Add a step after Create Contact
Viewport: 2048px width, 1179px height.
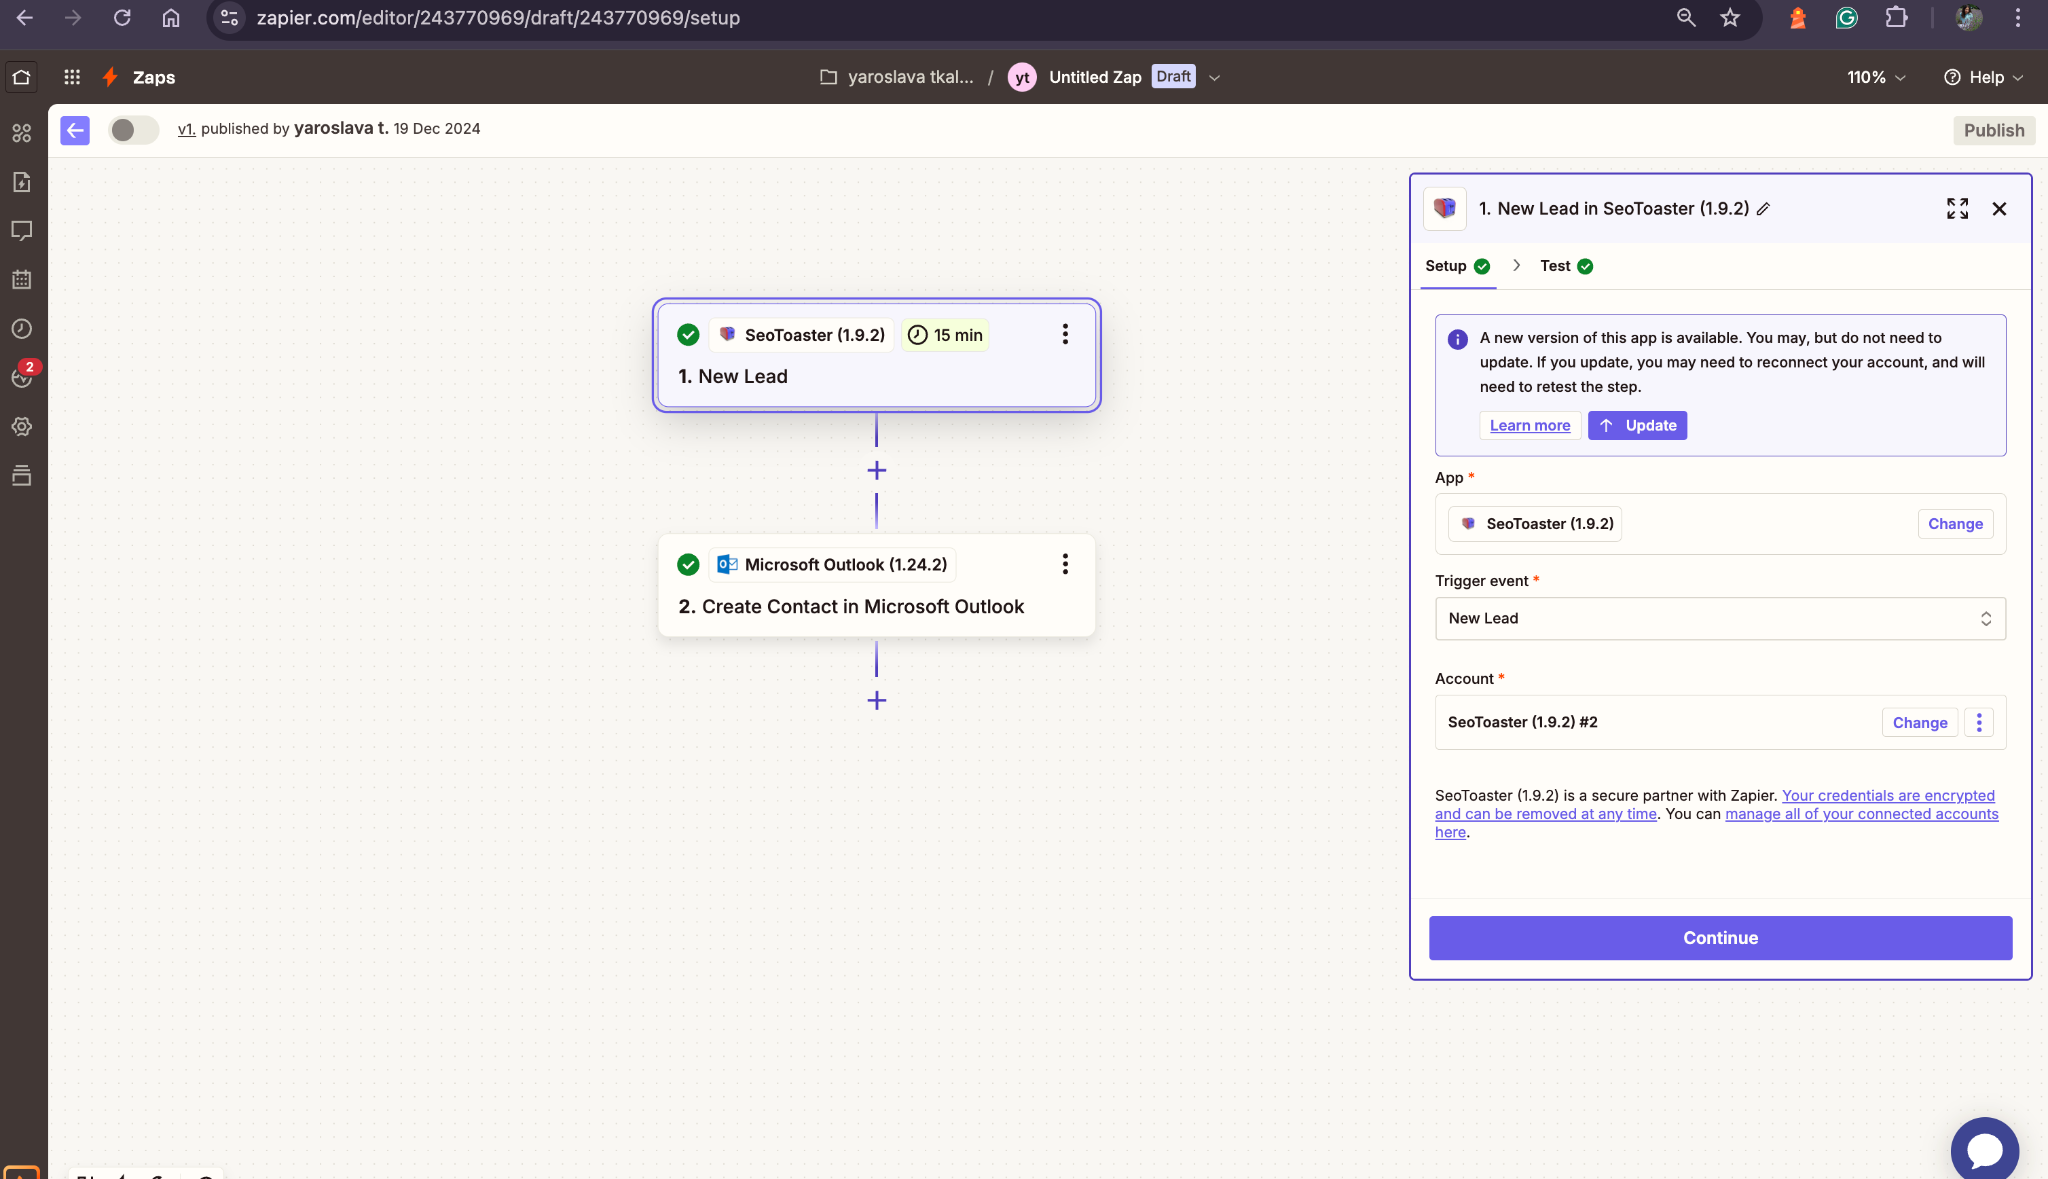coord(877,700)
